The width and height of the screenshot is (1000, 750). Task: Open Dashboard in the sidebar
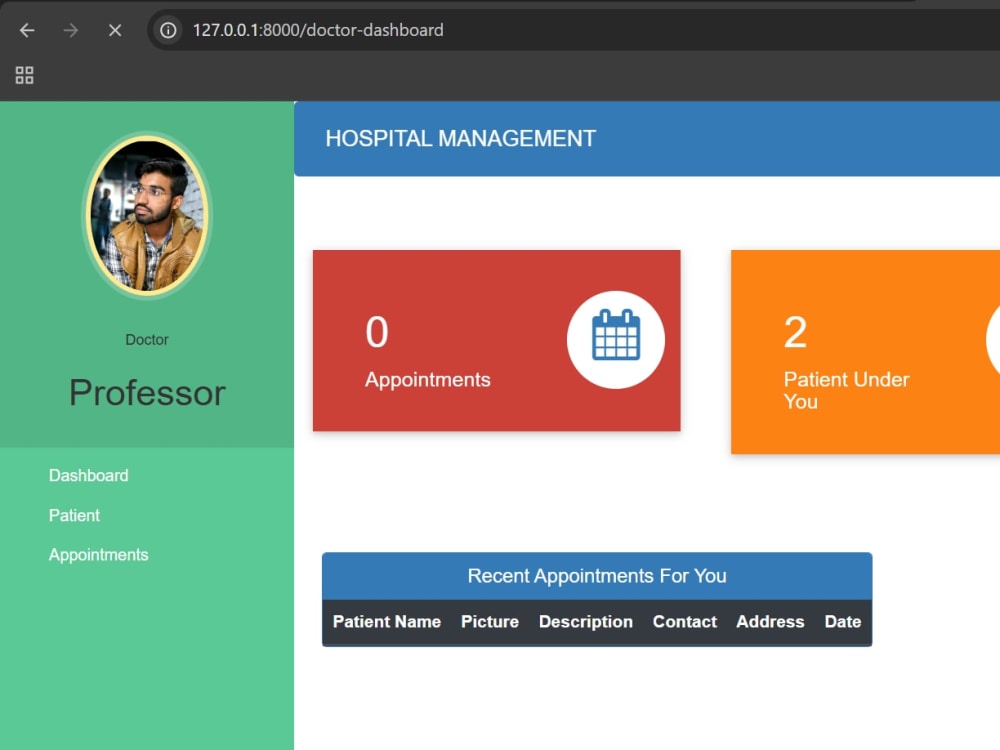(89, 475)
